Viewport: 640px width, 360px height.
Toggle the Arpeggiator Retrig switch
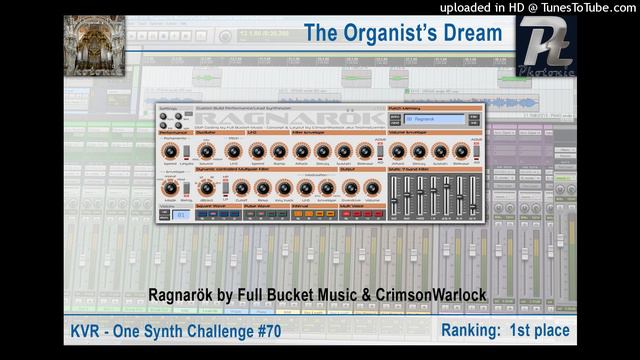pyautogui.click(x=187, y=189)
